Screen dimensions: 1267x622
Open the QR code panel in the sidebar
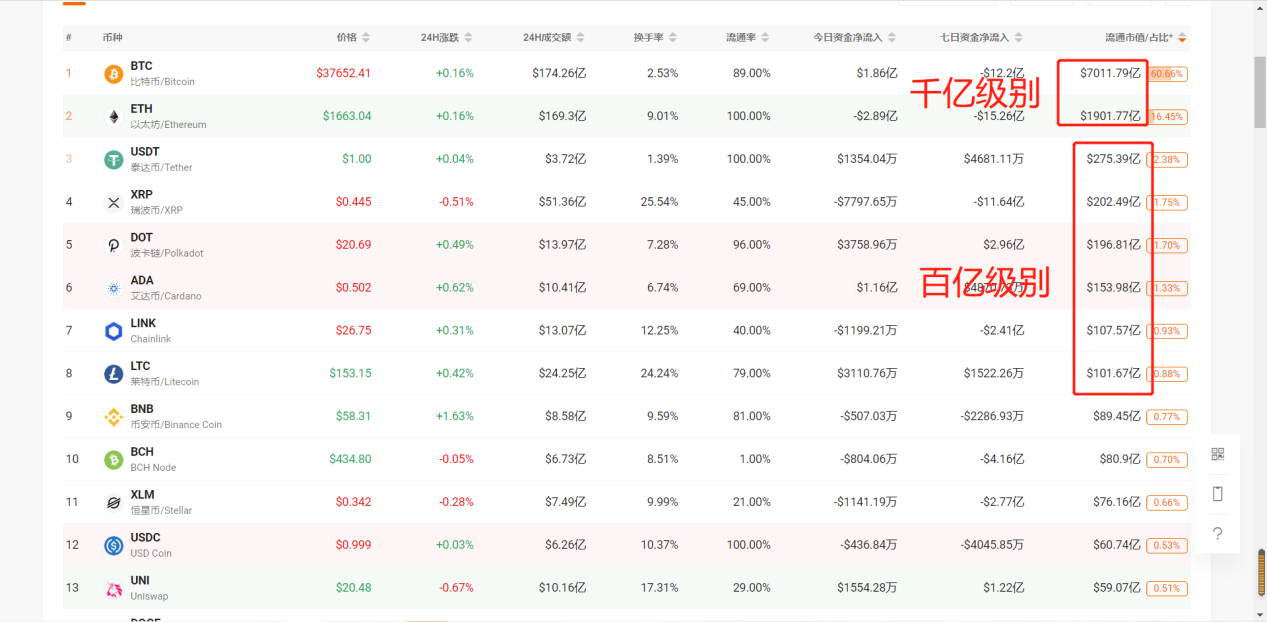click(x=1217, y=453)
